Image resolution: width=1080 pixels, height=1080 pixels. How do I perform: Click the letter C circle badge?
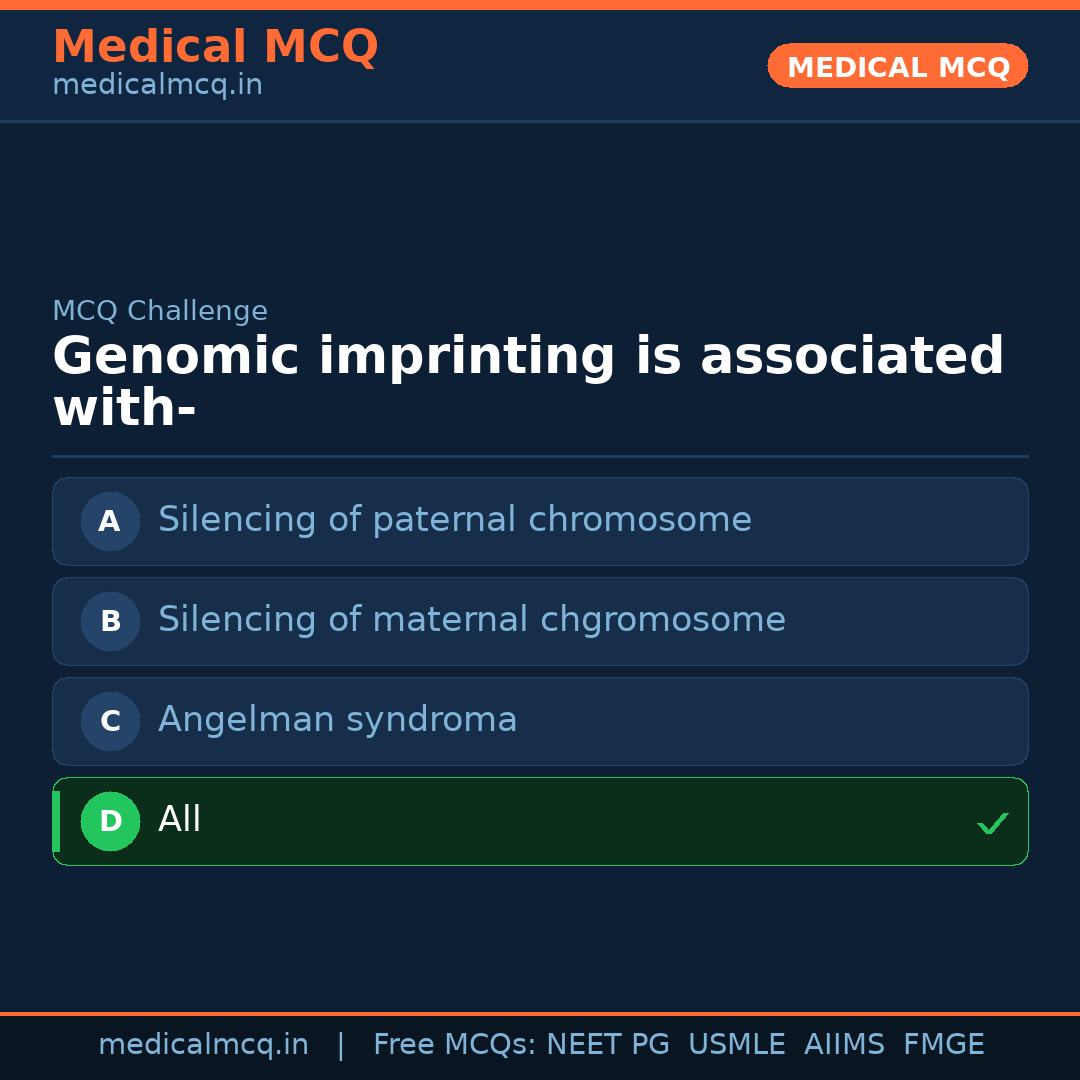point(110,721)
